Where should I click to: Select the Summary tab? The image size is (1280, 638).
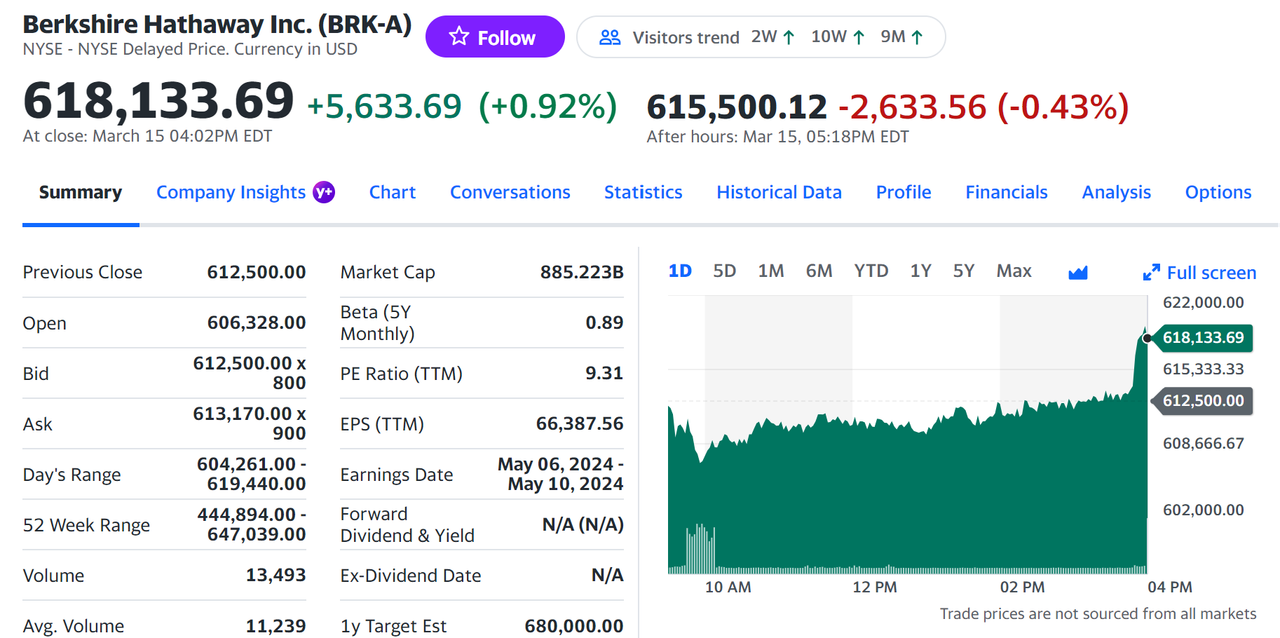[80, 192]
